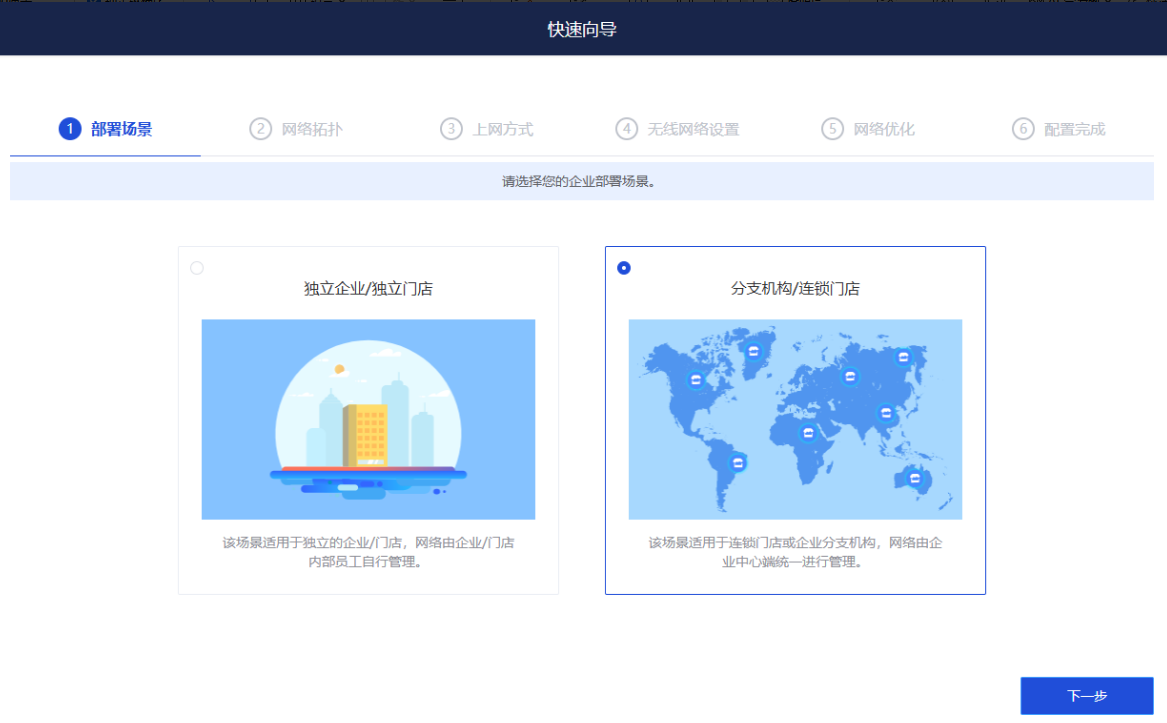Screen dimensions: 1167x723
Task: Click the step 4 number circle
Action: tap(626, 129)
